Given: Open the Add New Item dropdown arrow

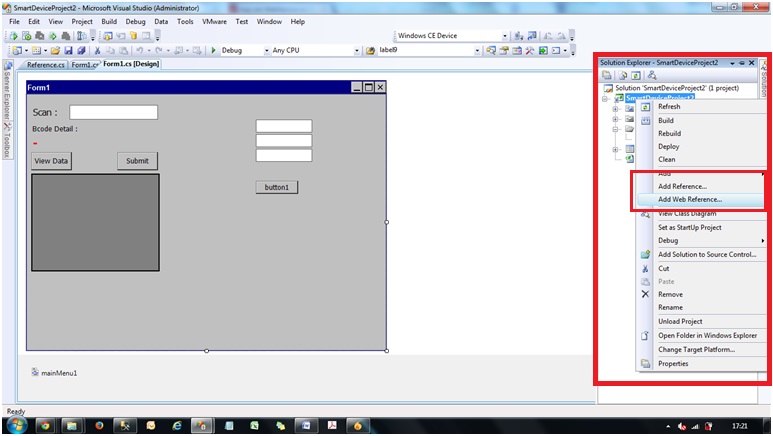Looking at the screenshot, I should (45, 51).
